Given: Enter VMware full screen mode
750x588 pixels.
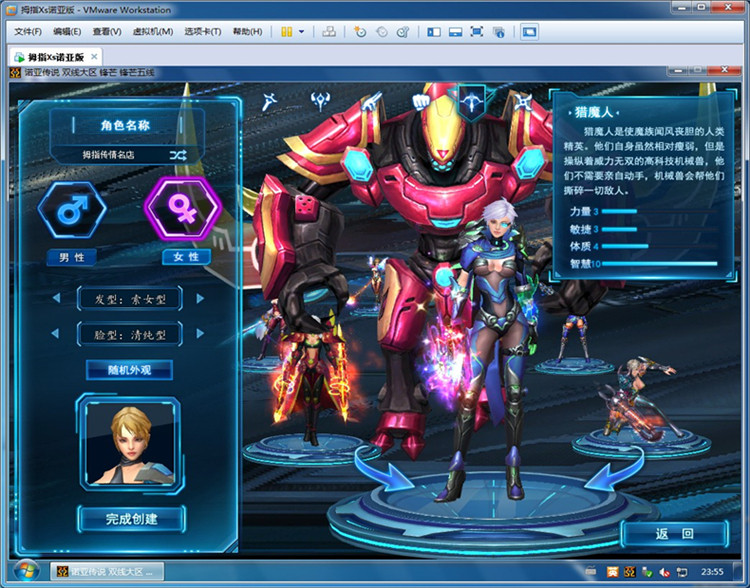Looking at the screenshot, I should [476, 32].
